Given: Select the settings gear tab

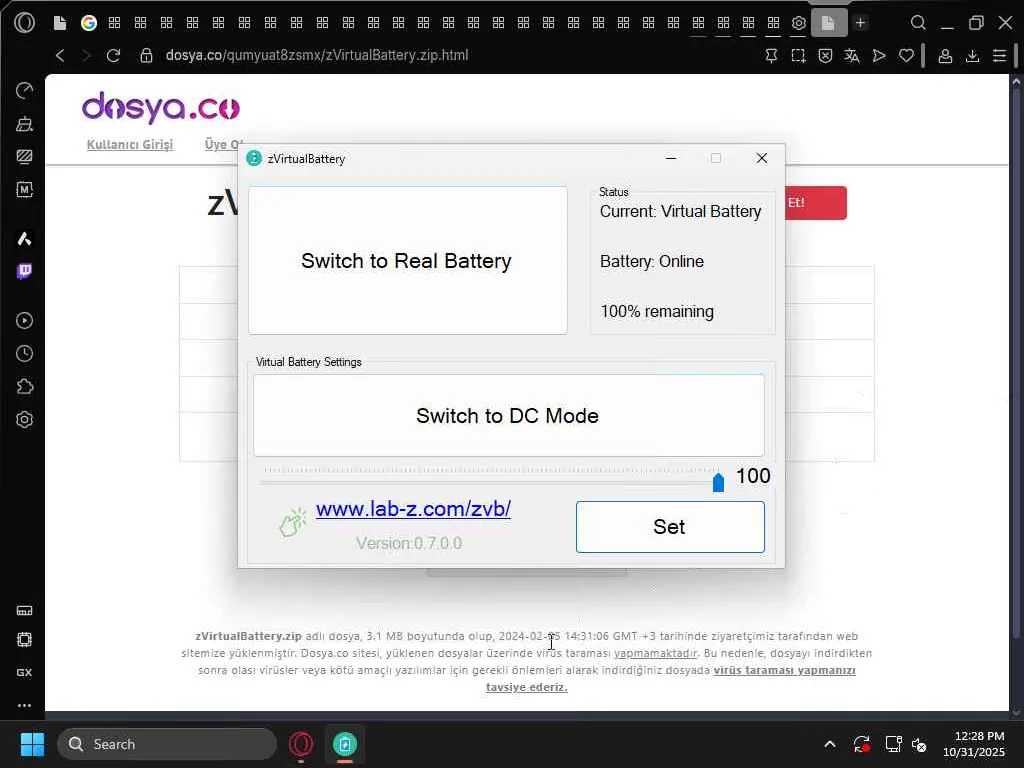Looking at the screenshot, I should pyautogui.click(x=799, y=23).
